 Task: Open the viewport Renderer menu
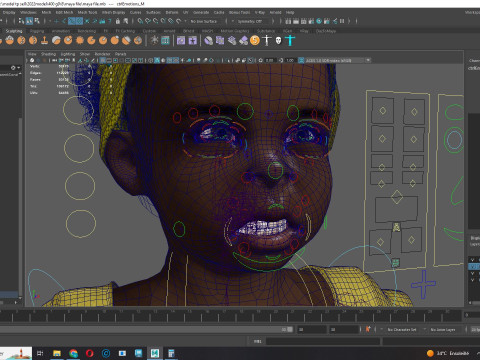pyautogui.click(x=102, y=54)
